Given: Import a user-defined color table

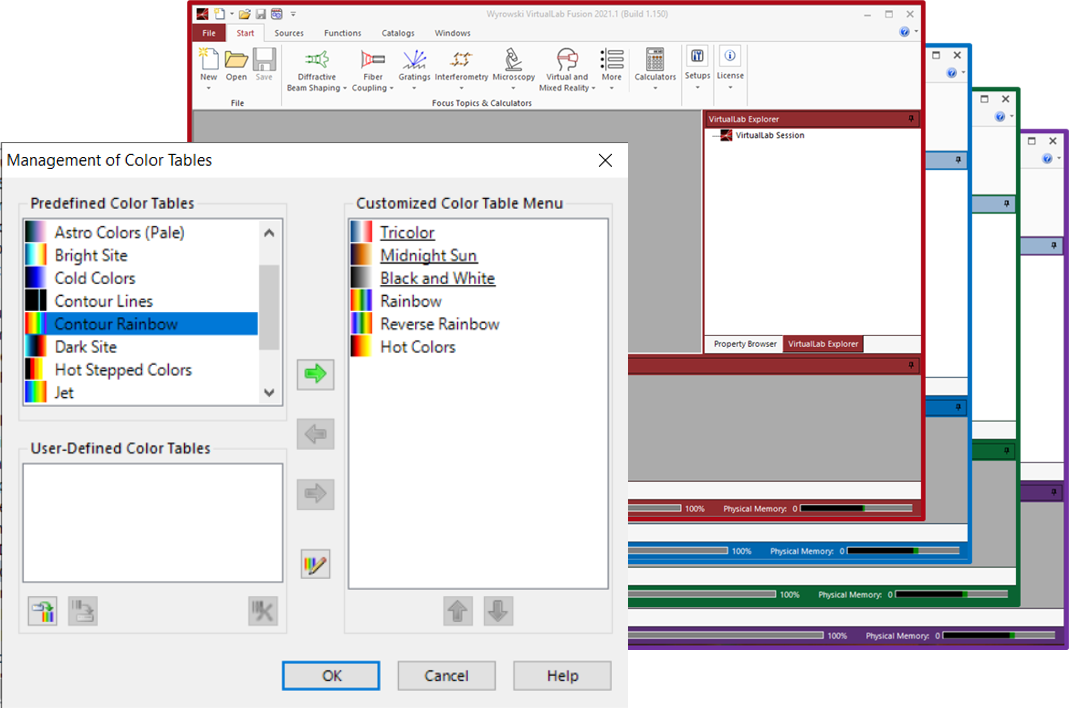Looking at the screenshot, I should (x=42, y=611).
